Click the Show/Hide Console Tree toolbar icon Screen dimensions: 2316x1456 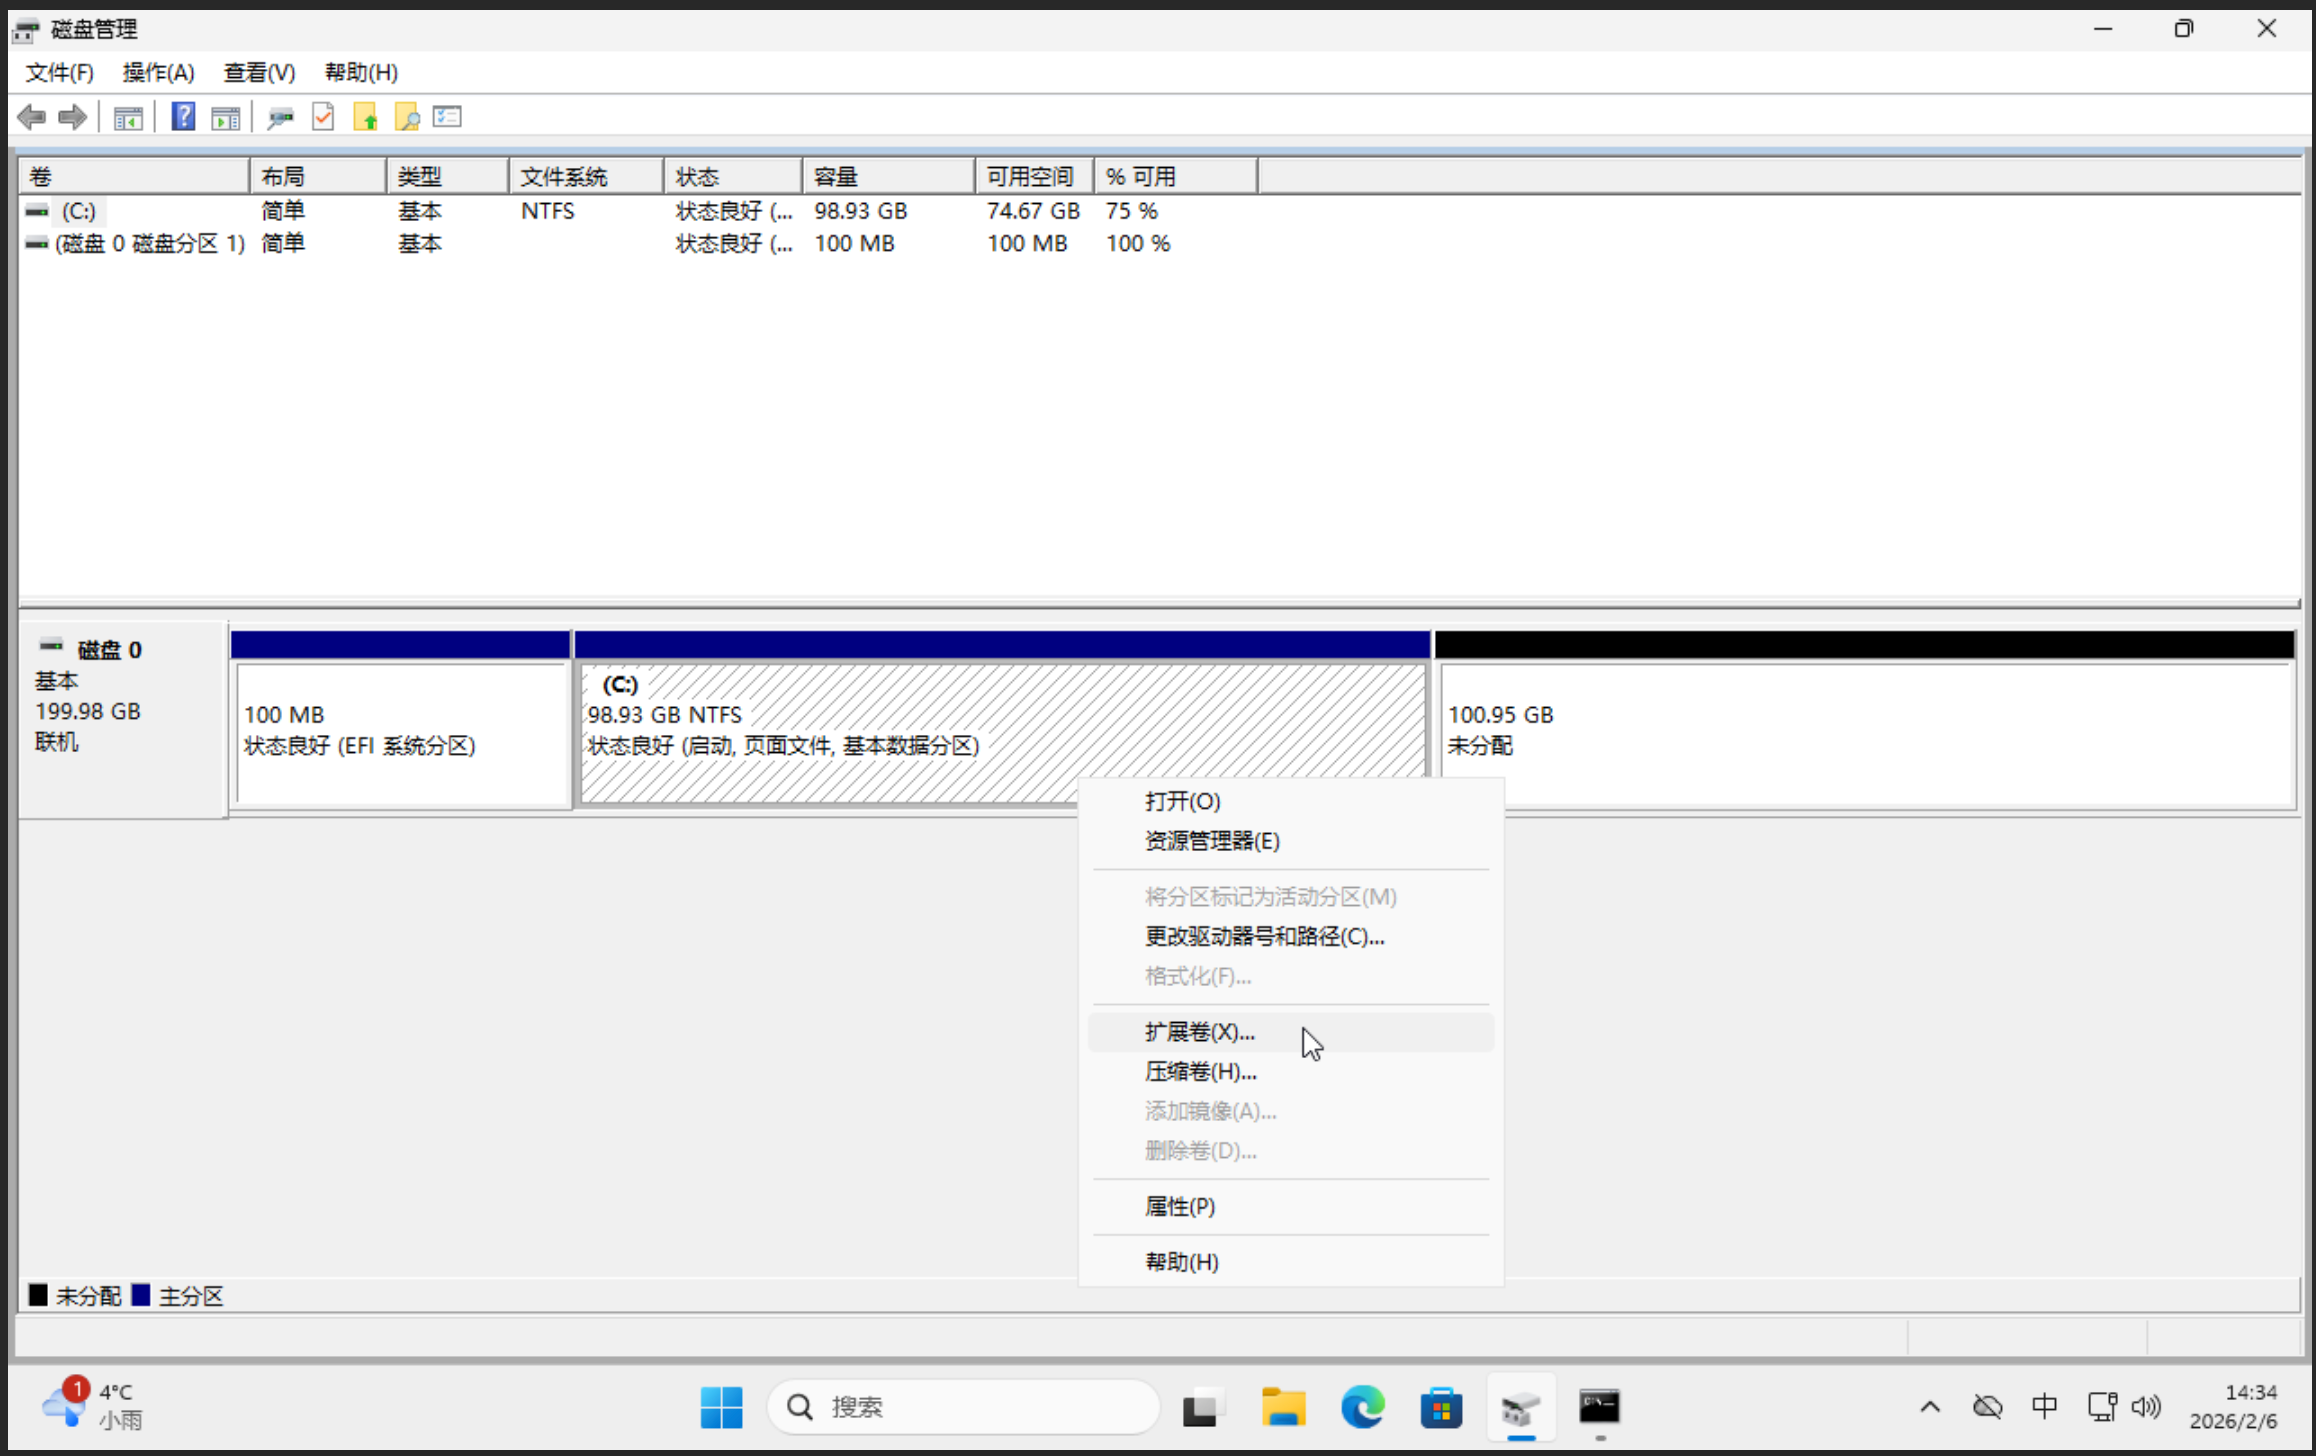click(128, 118)
